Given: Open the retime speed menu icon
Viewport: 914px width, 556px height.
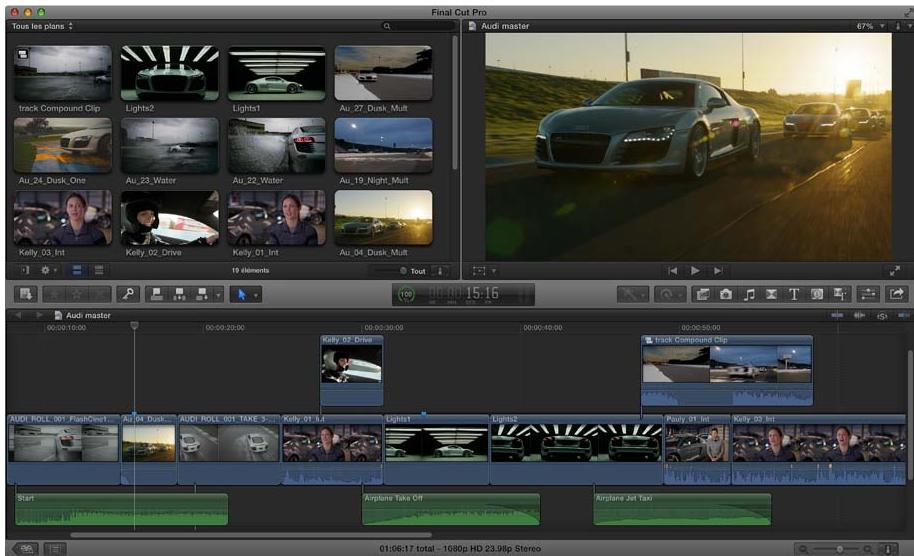Looking at the screenshot, I should (669, 294).
